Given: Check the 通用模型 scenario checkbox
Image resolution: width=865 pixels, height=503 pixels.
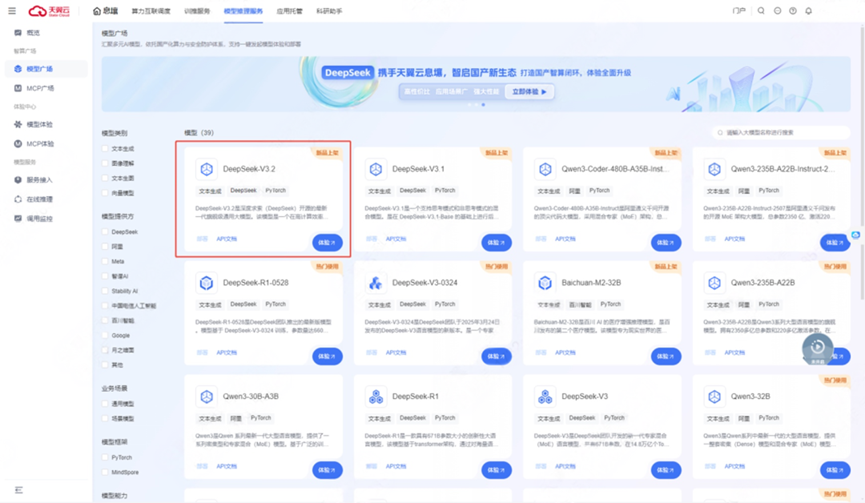Looking at the screenshot, I should click(x=105, y=404).
